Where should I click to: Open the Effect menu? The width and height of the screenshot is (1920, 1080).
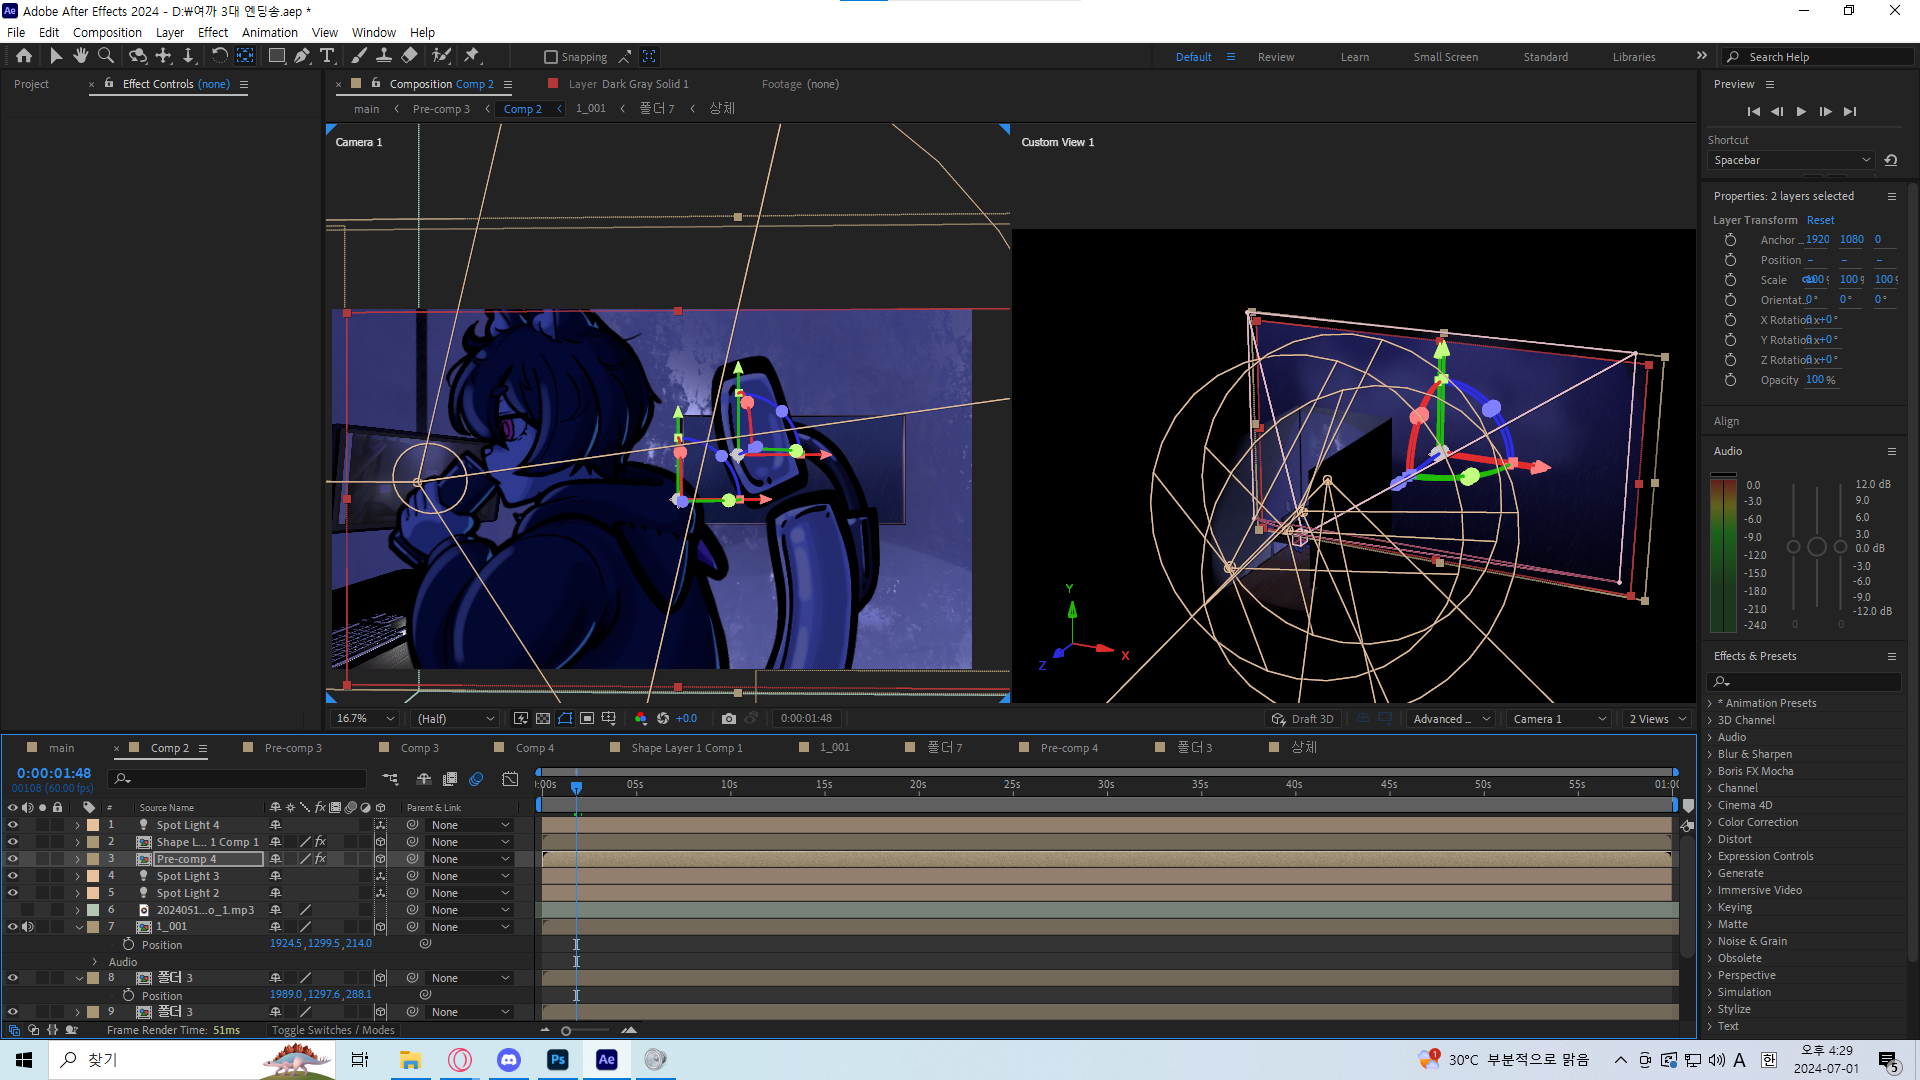click(x=213, y=32)
